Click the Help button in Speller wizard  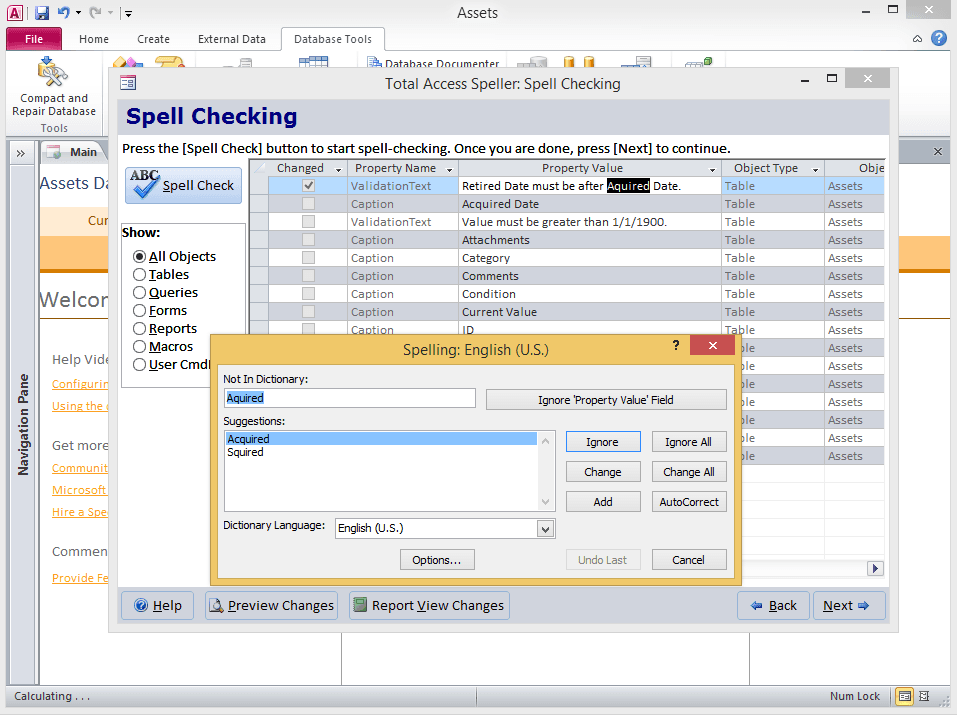(x=157, y=606)
